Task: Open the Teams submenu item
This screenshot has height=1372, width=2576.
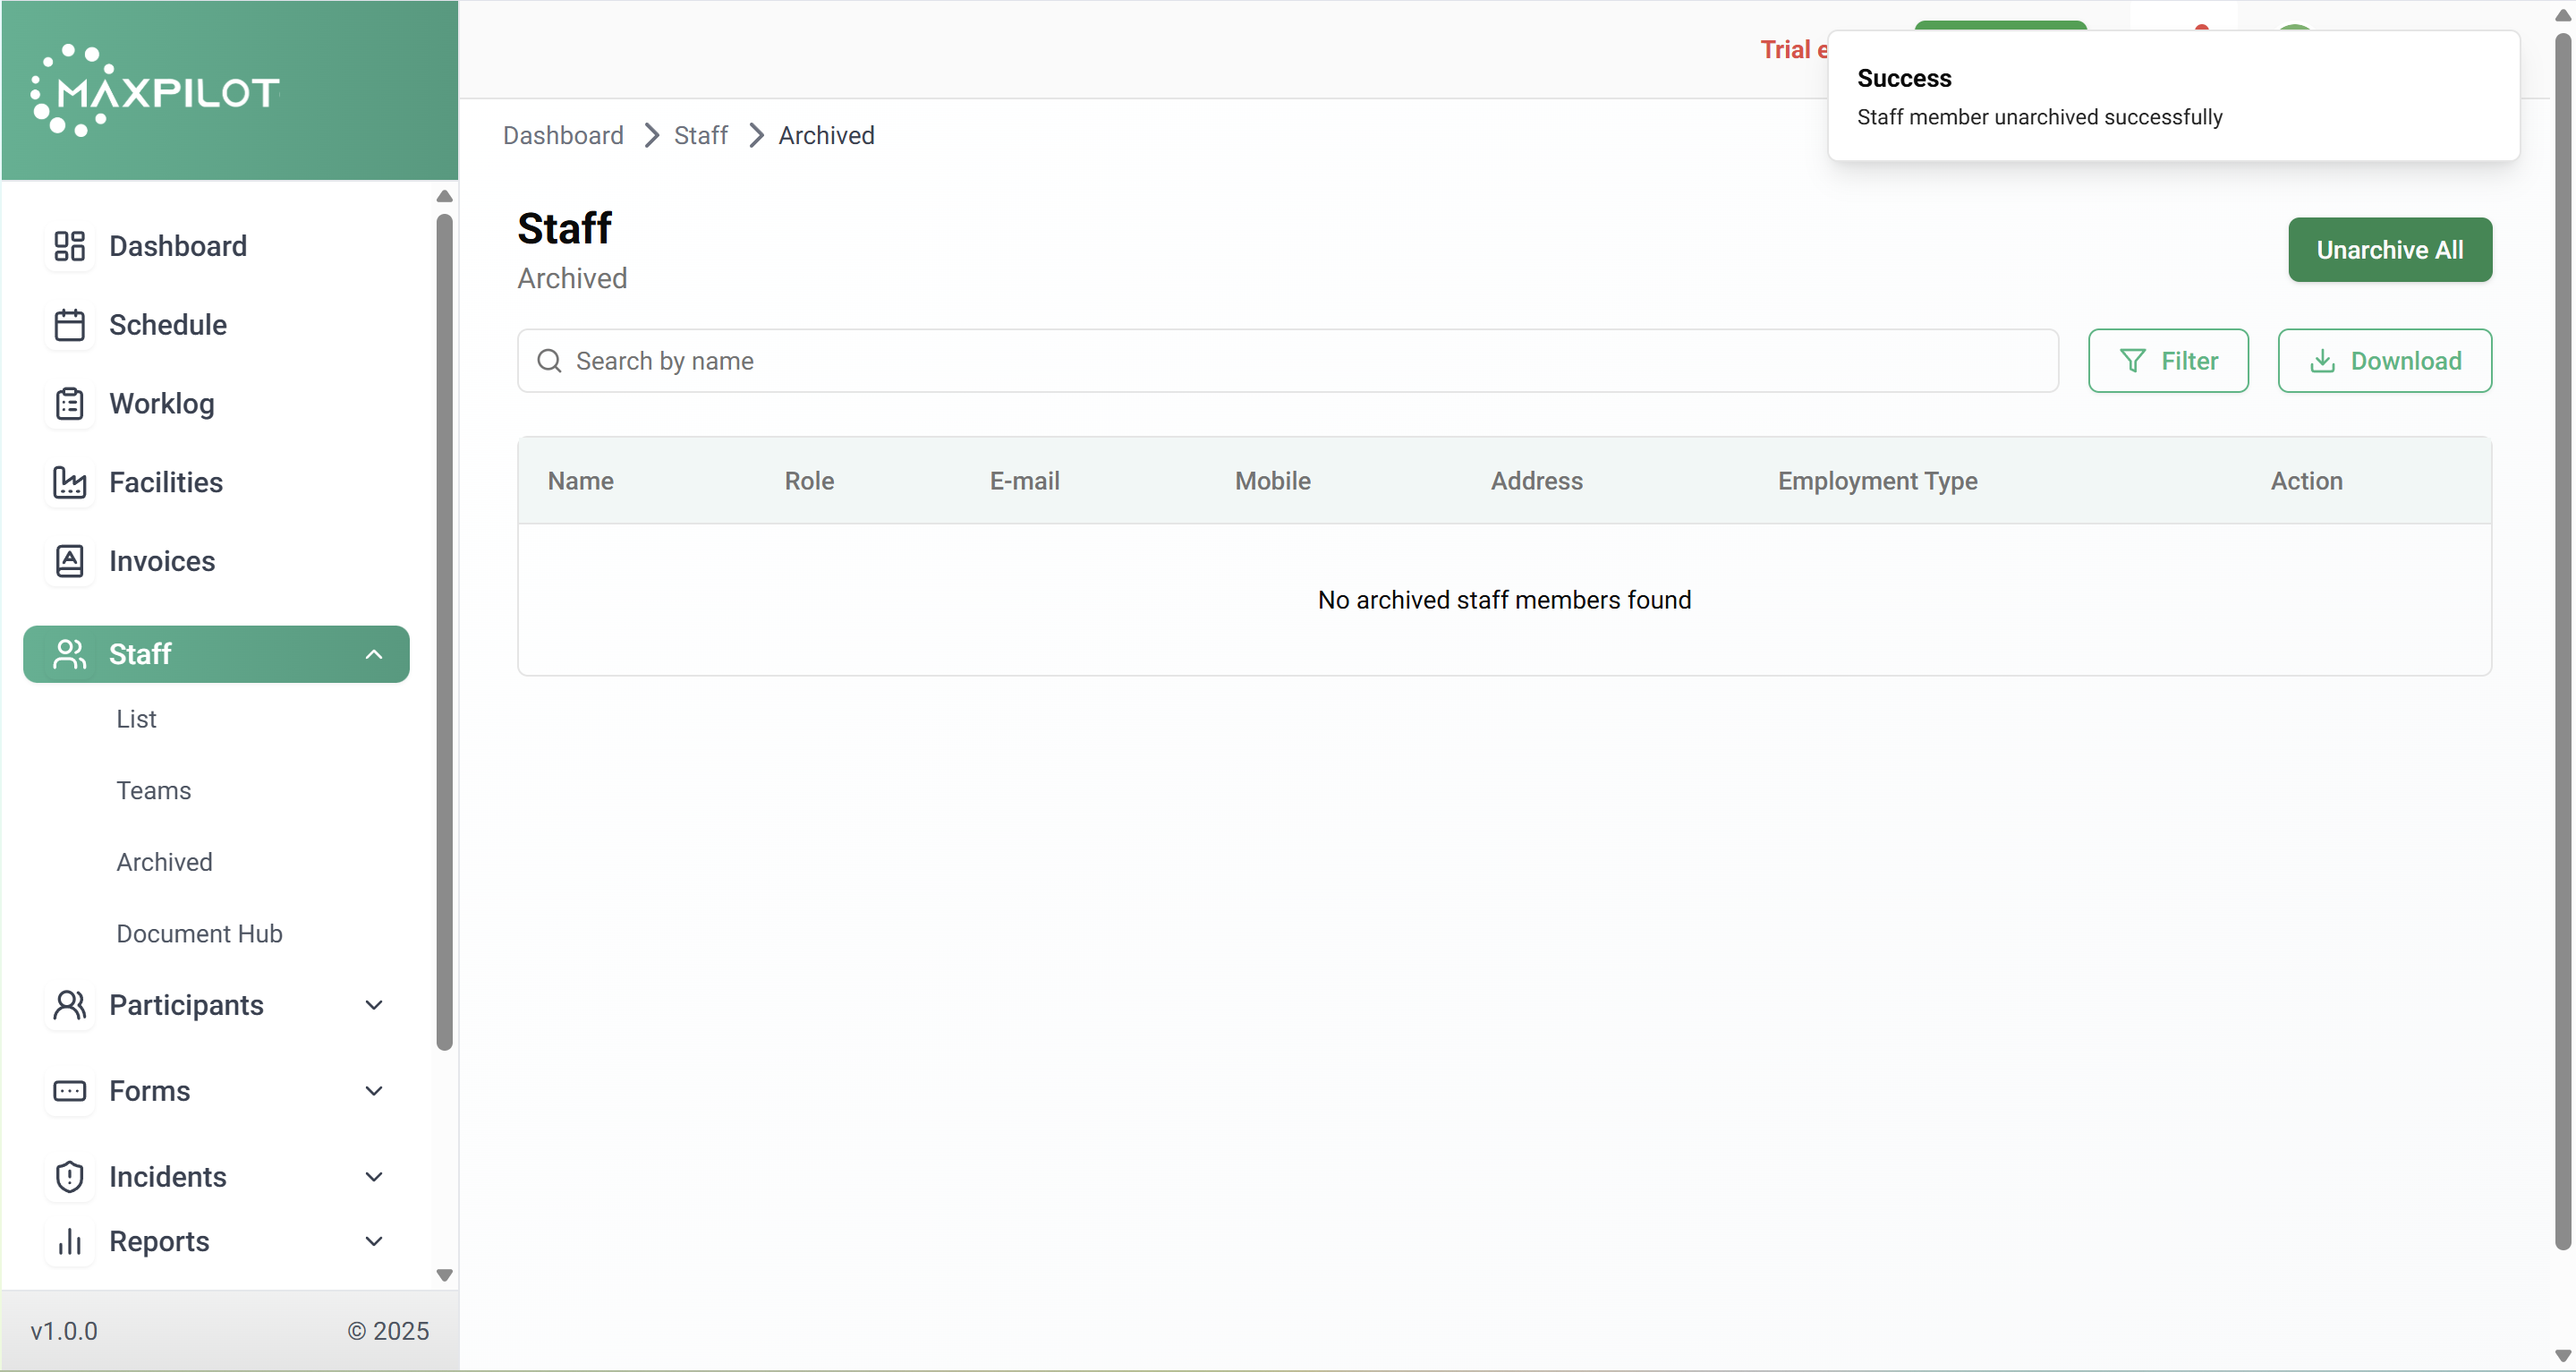Action: click(x=153, y=790)
